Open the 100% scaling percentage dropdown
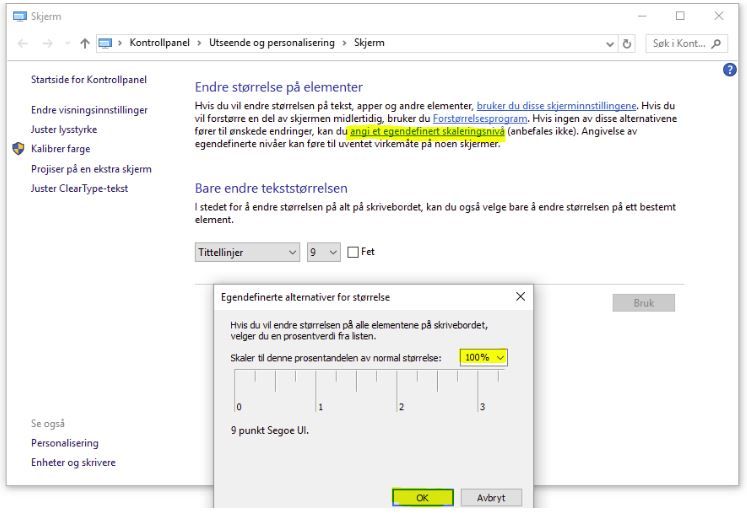The image size is (747, 516). (x=484, y=357)
